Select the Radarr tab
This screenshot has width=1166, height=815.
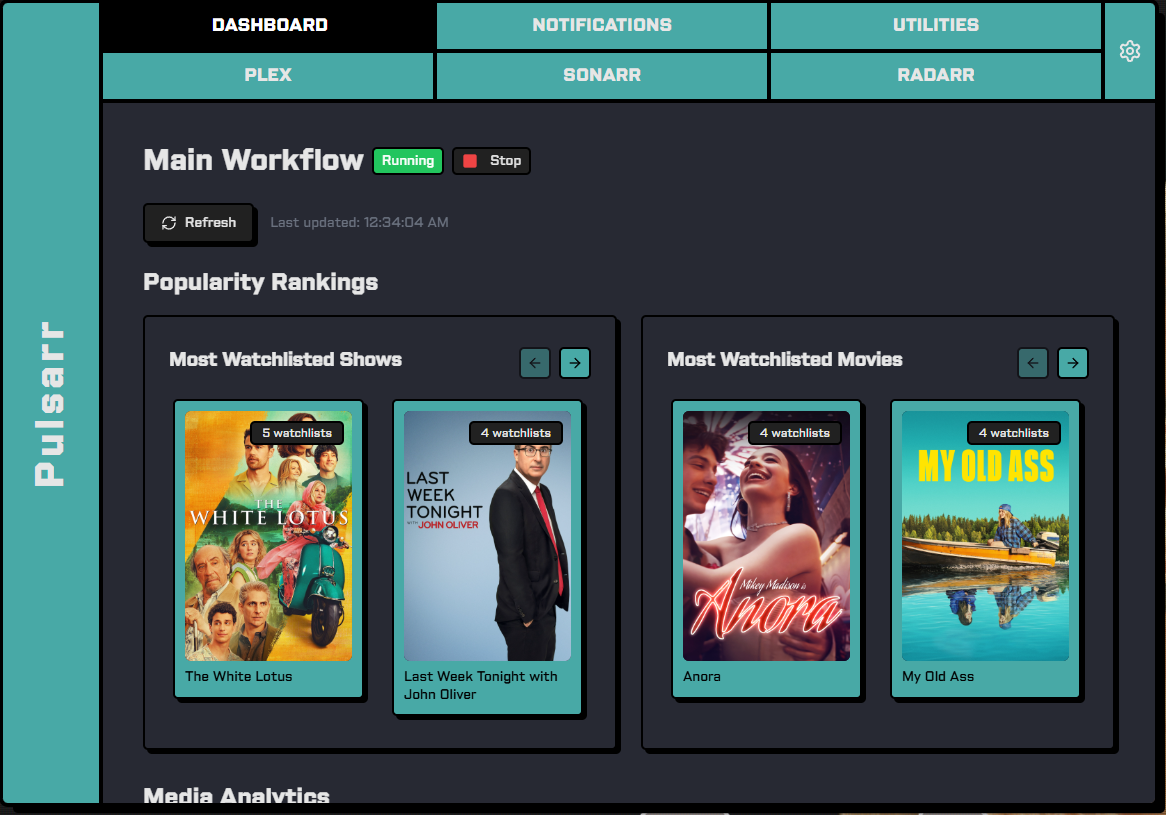point(935,75)
